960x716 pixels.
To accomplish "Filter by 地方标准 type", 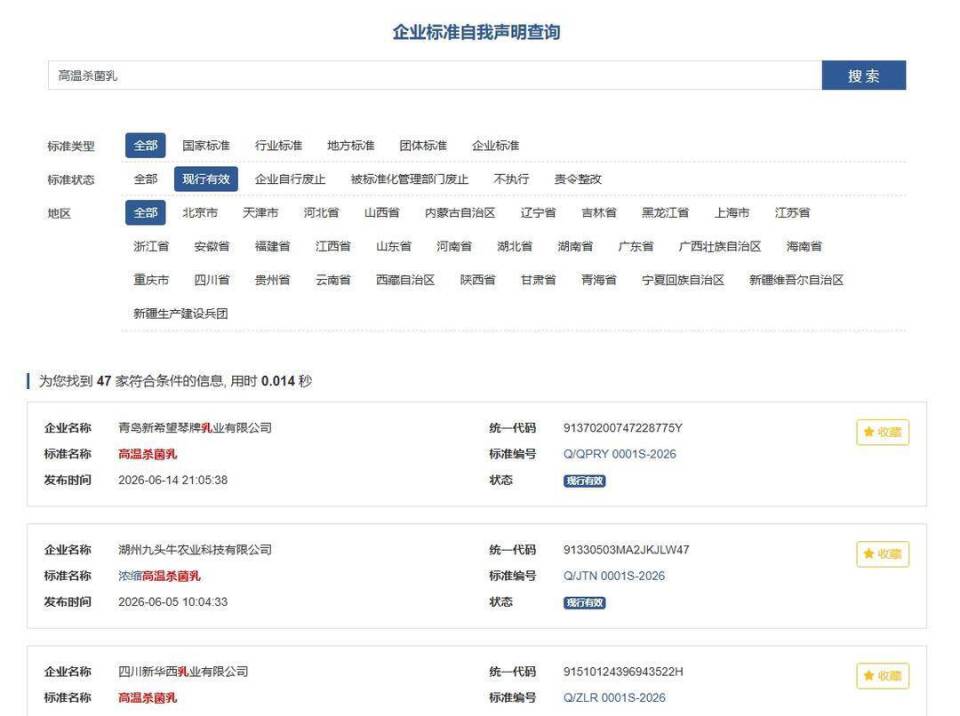I will pos(351,146).
